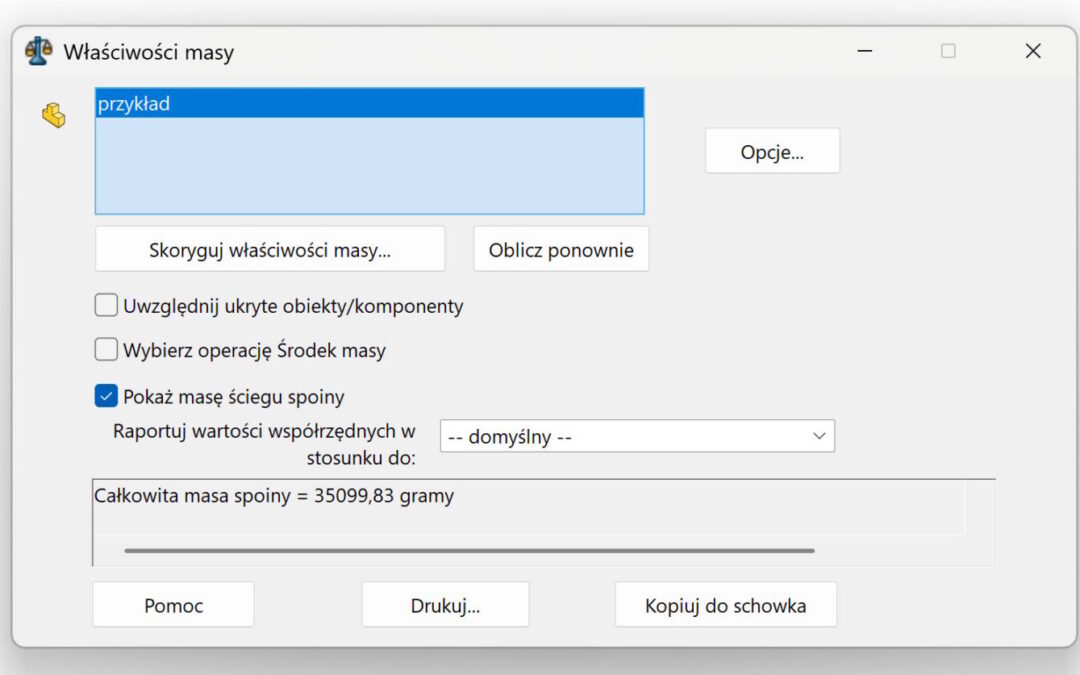Click the Całkowita masa spoiny result text
1080x675 pixels.
(274, 496)
